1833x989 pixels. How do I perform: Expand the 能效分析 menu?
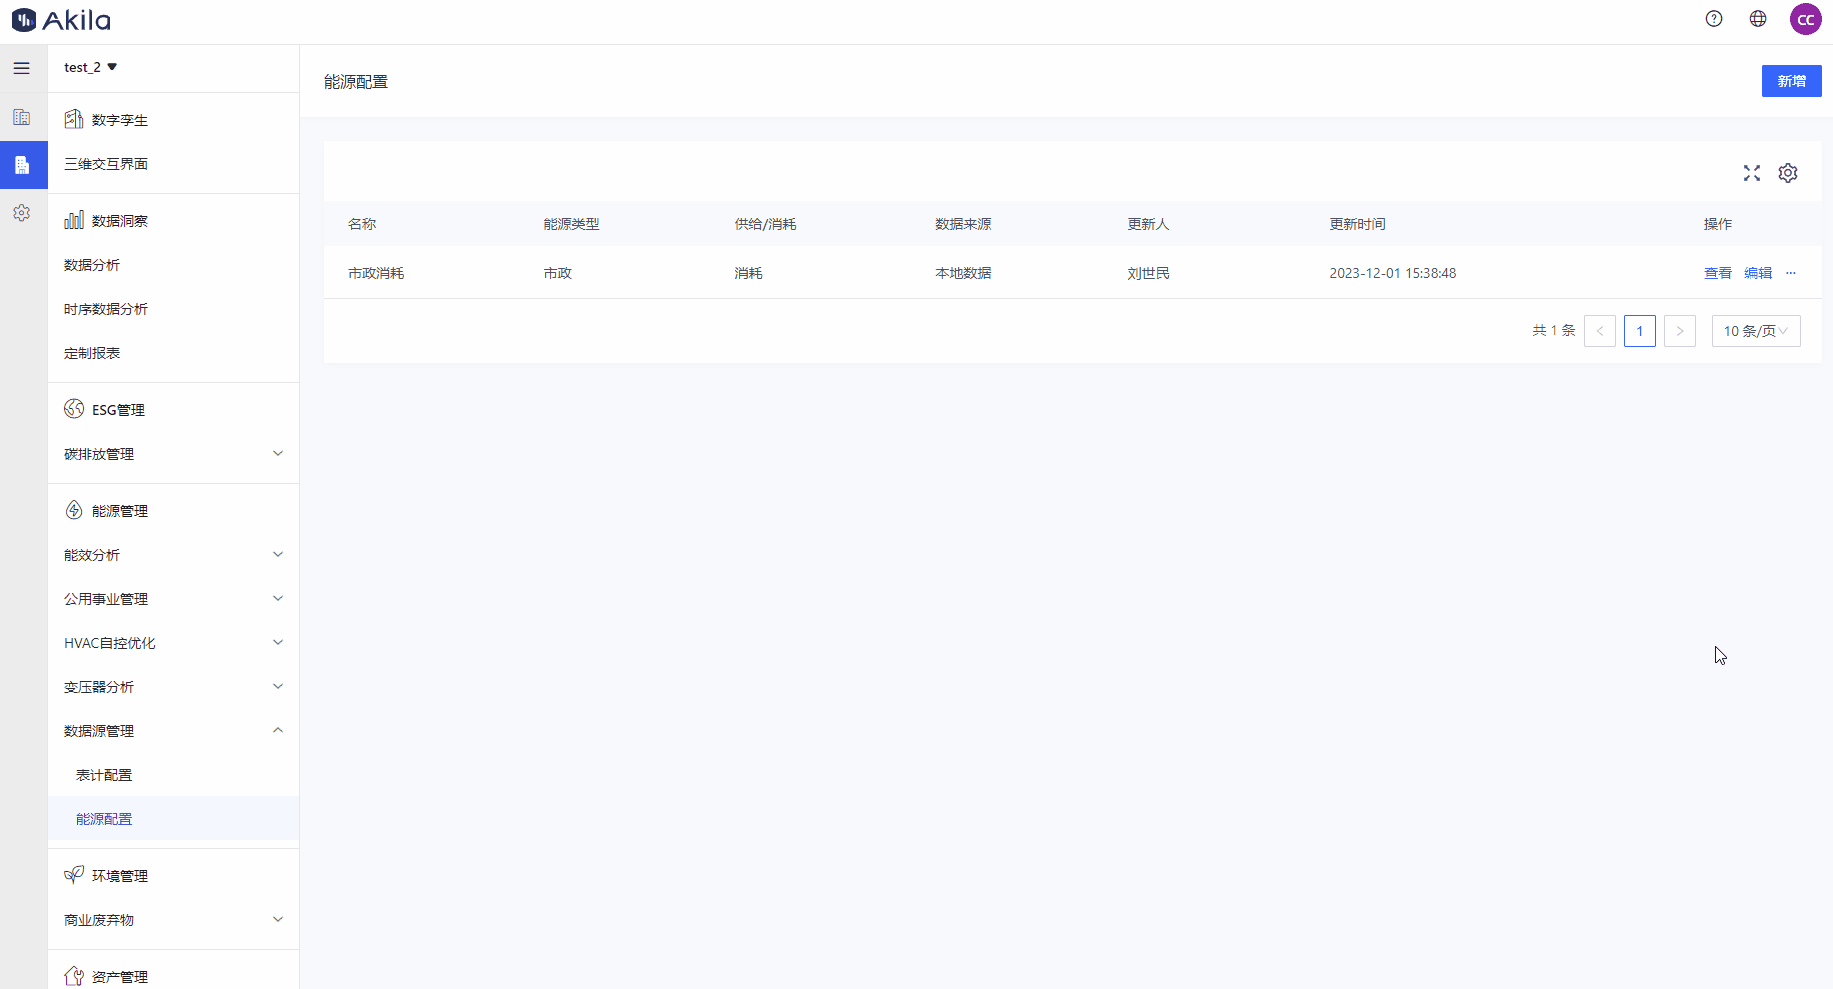click(173, 555)
